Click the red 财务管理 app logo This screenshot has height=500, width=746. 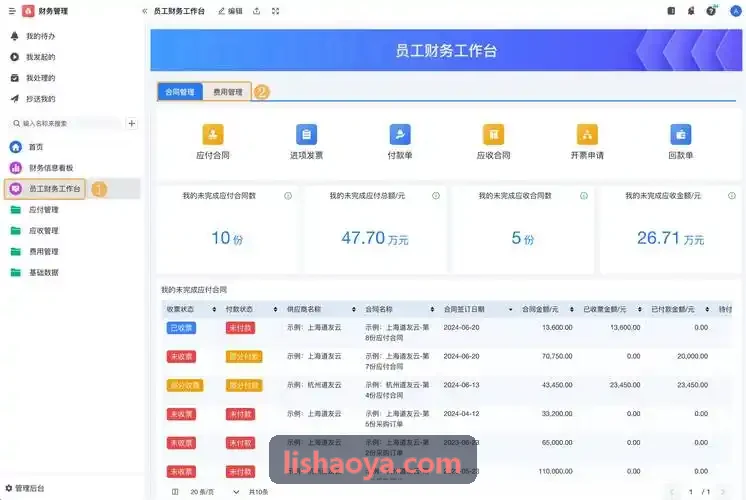pyautogui.click(x=28, y=10)
